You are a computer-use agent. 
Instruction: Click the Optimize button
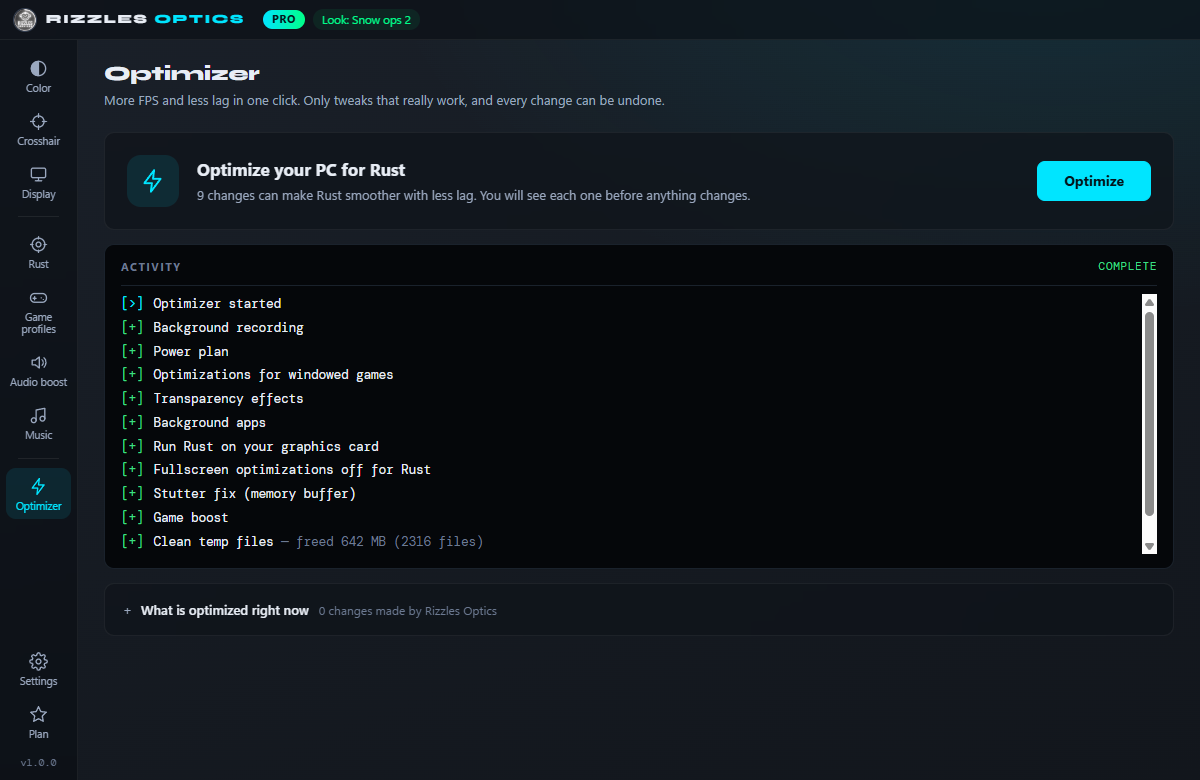click(x=1094, y=181)
